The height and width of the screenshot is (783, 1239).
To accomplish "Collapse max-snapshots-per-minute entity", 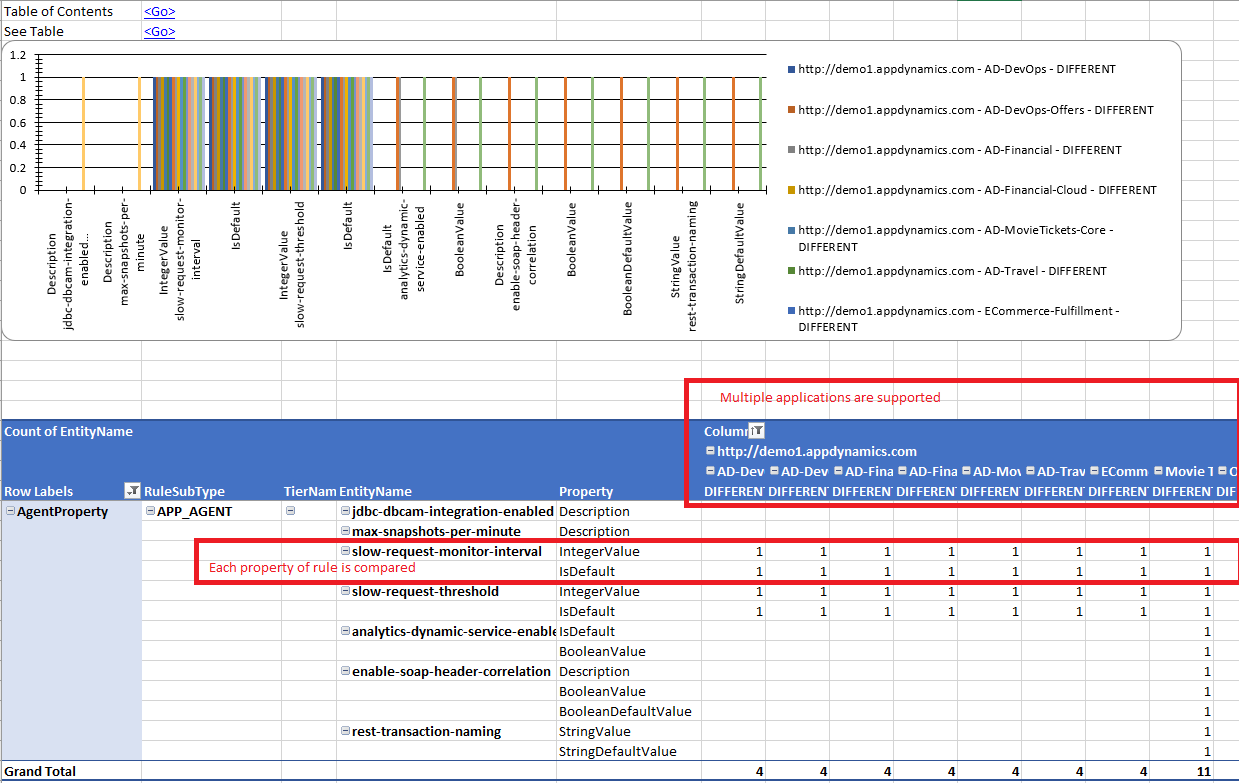I will 345,531.
